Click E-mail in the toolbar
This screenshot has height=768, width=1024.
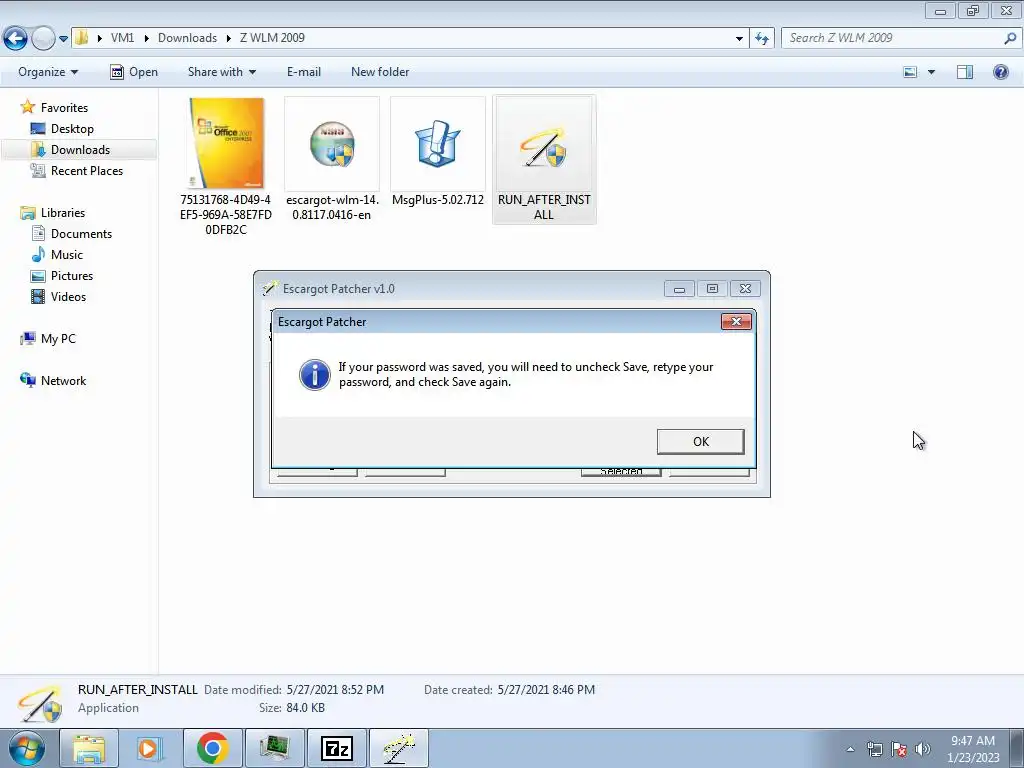click(x=304, y=72)
